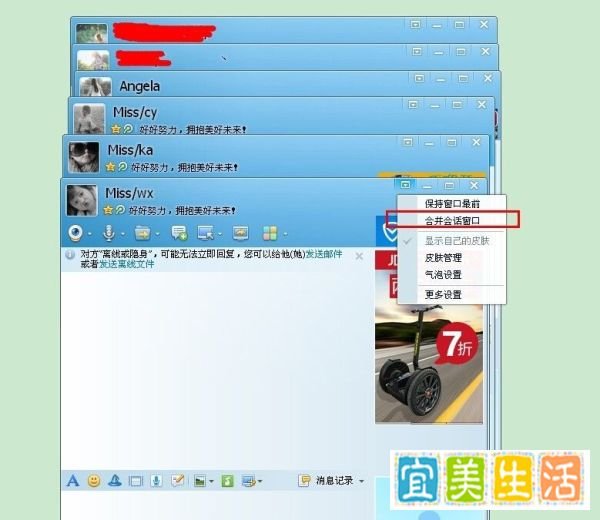
Task: Expand screenshot options dropdown arrow
Action: click(260, 481)
